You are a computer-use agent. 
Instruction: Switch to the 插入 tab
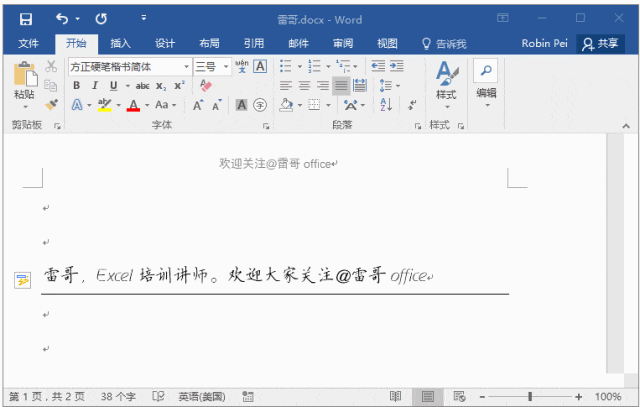pos(120,43)
